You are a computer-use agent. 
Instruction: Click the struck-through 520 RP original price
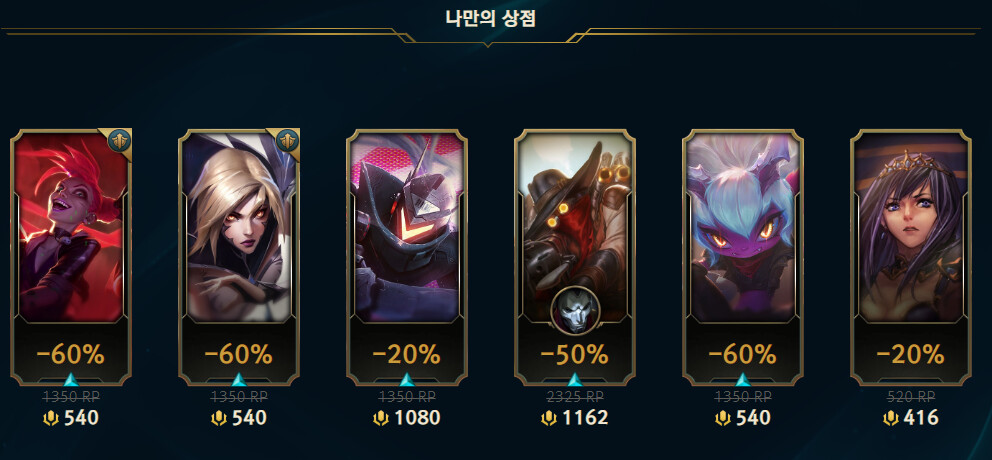tap(910, 397)
